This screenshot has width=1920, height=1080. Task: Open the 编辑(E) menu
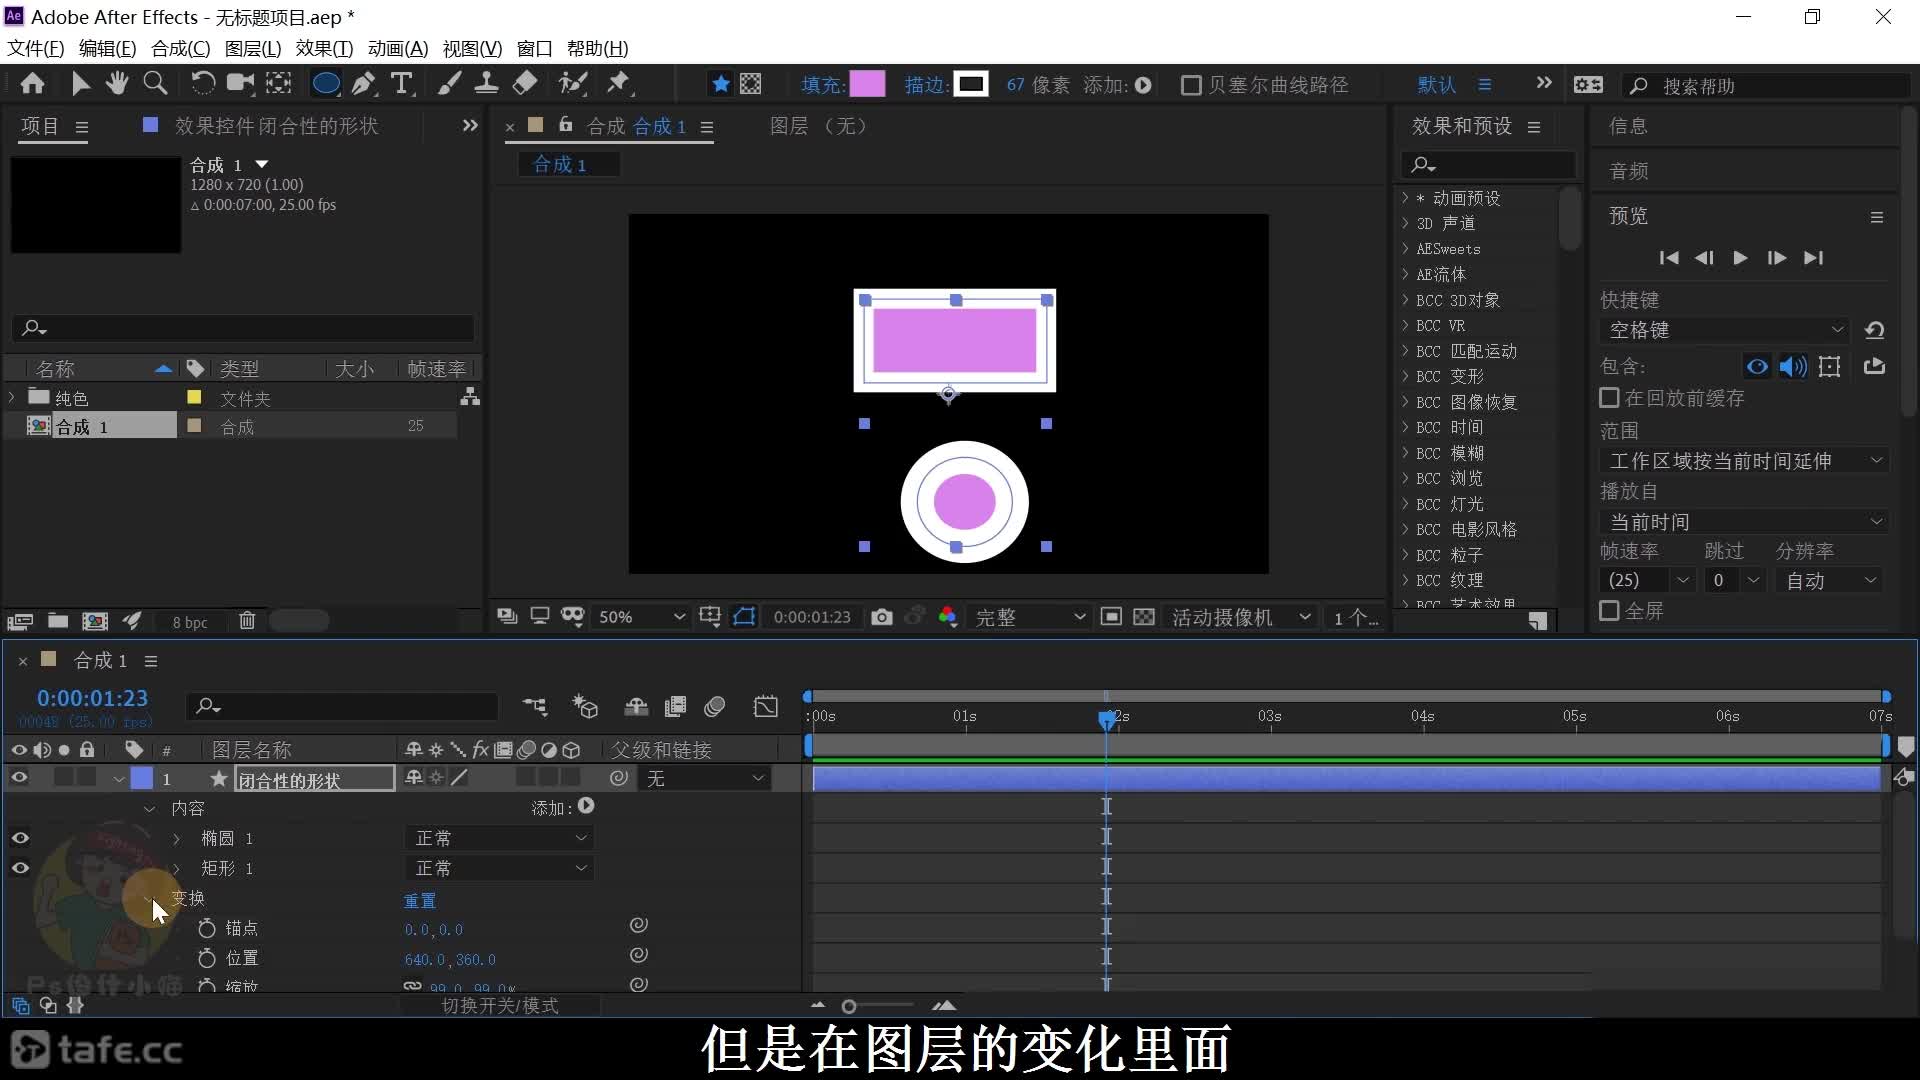[x=107, y=48]
